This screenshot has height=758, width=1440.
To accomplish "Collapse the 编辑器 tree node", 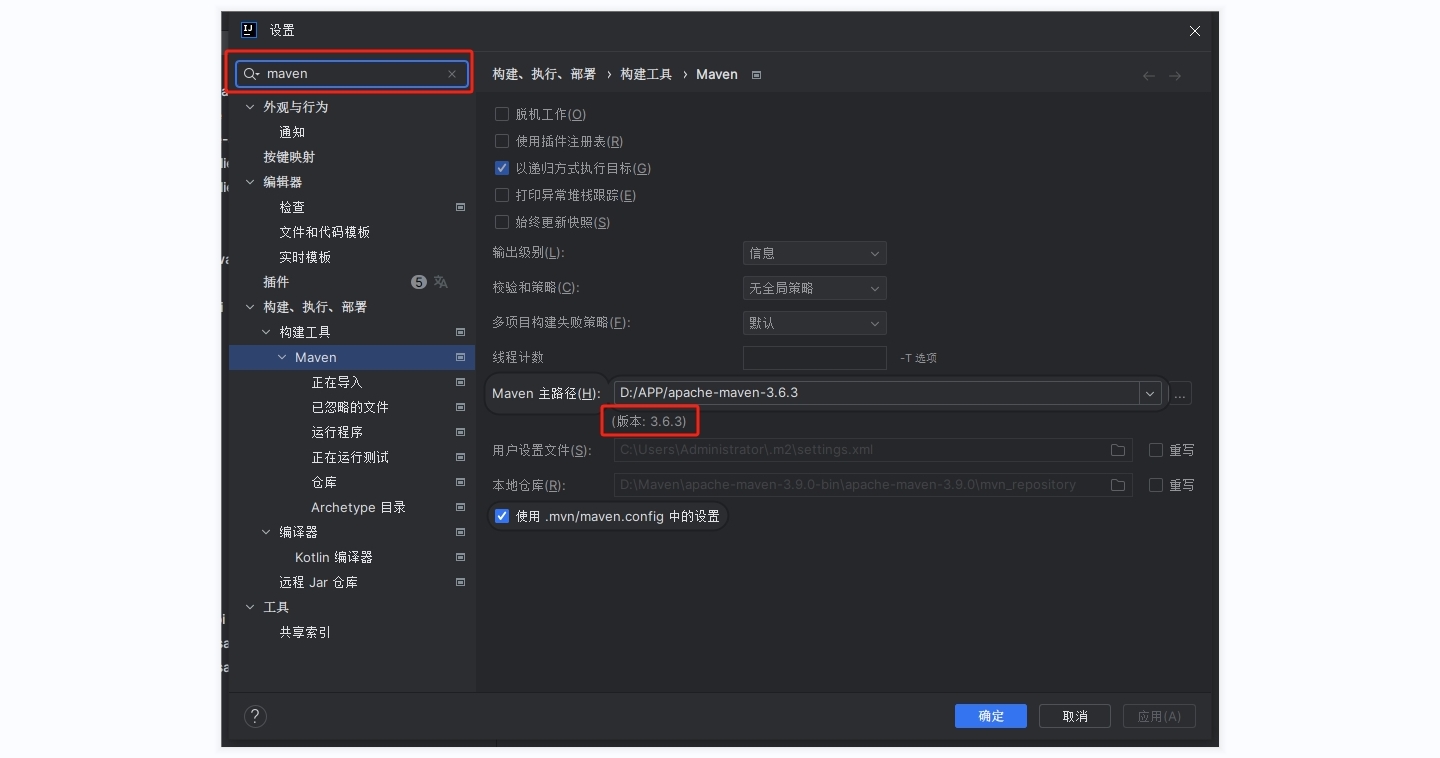I will [x=250, y=182].
